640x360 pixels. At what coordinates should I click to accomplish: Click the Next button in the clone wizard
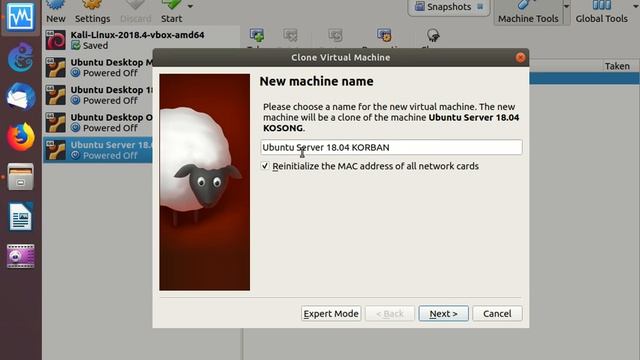pyautogui.click(x=443, y=313)
